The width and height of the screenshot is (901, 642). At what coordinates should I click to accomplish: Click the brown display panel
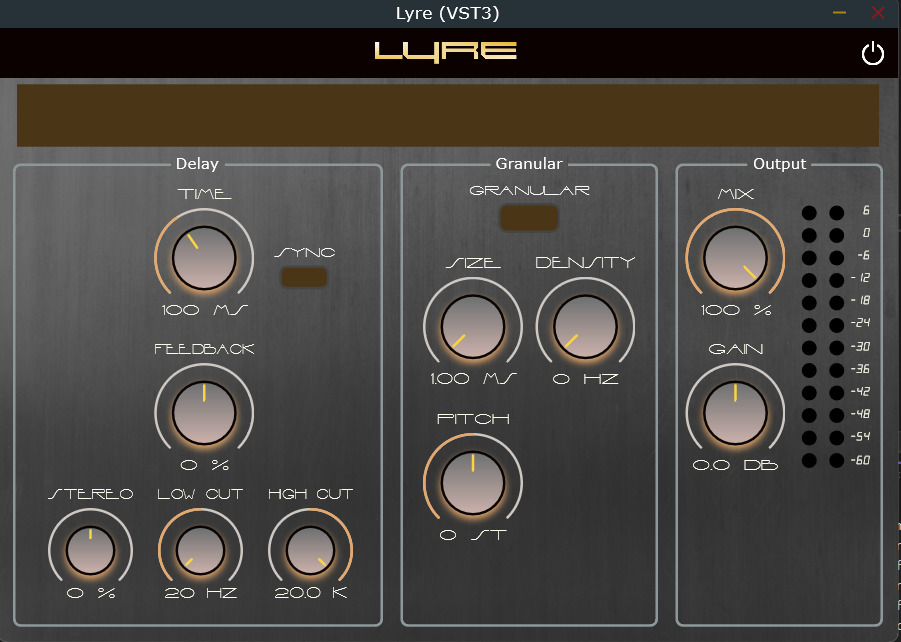(x=448, y=115)
